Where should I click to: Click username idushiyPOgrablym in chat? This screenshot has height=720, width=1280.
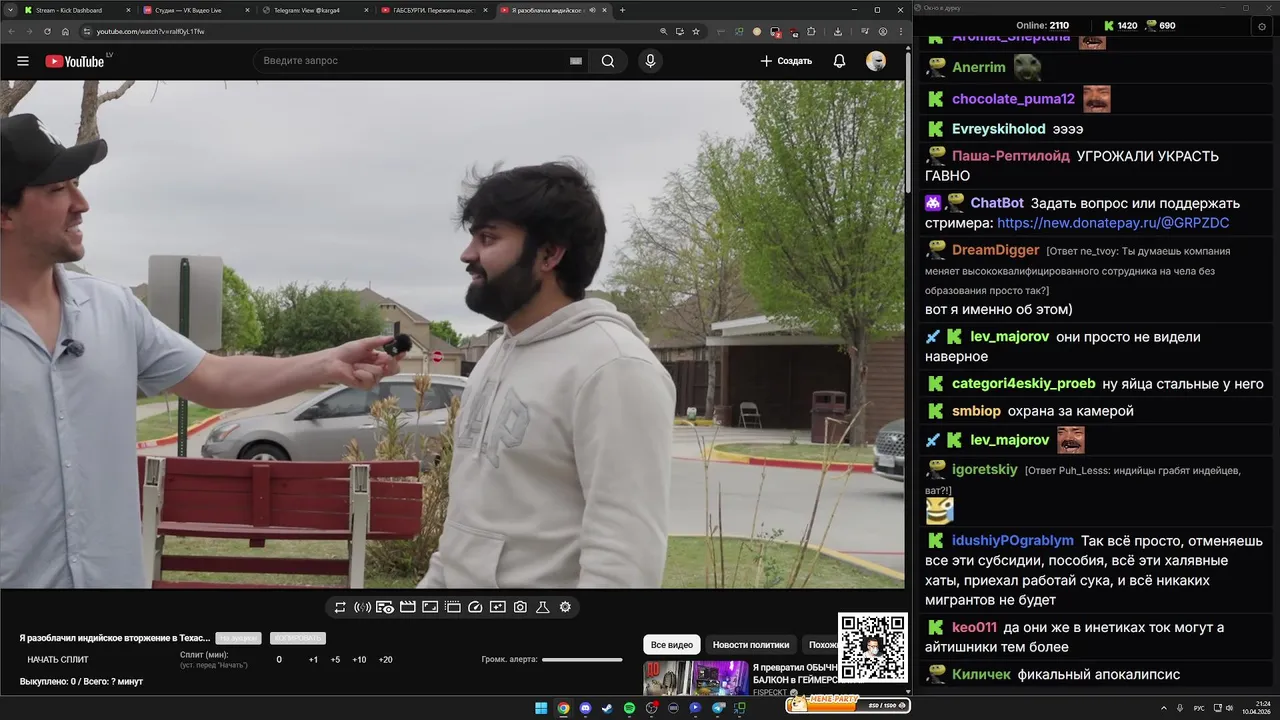(1013, 541)
